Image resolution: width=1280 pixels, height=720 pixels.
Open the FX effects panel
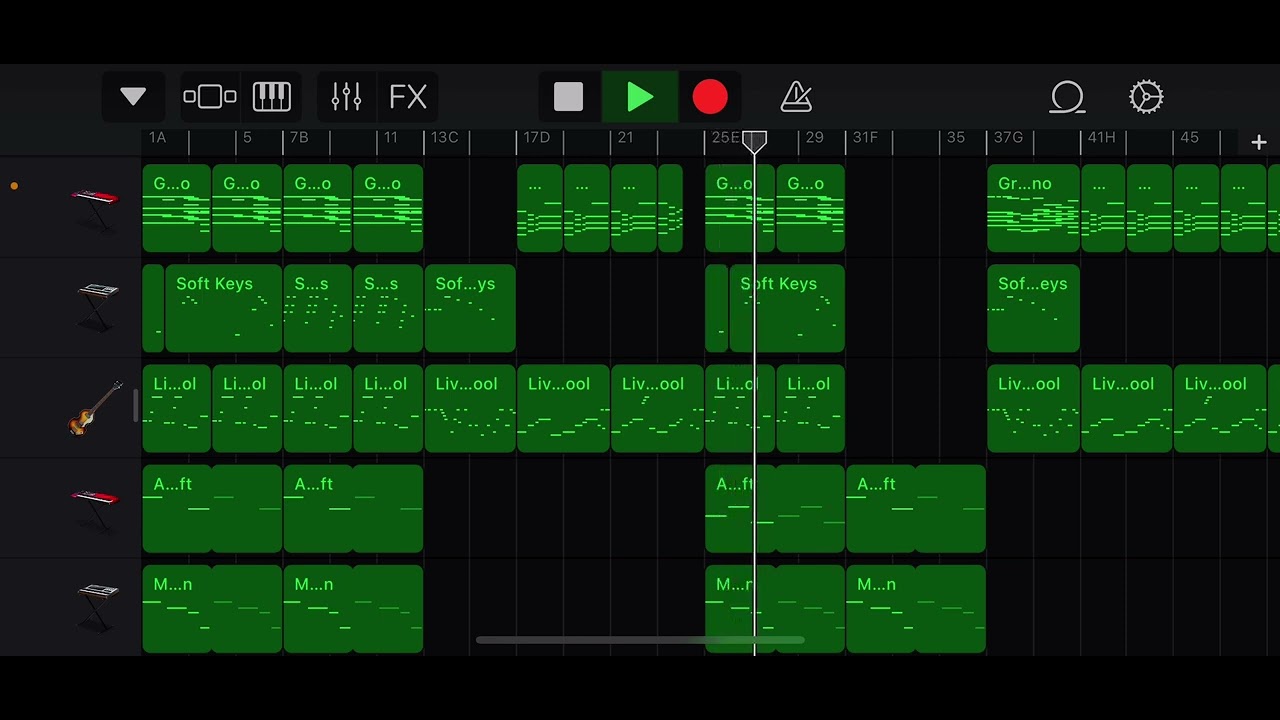[408, 97]
